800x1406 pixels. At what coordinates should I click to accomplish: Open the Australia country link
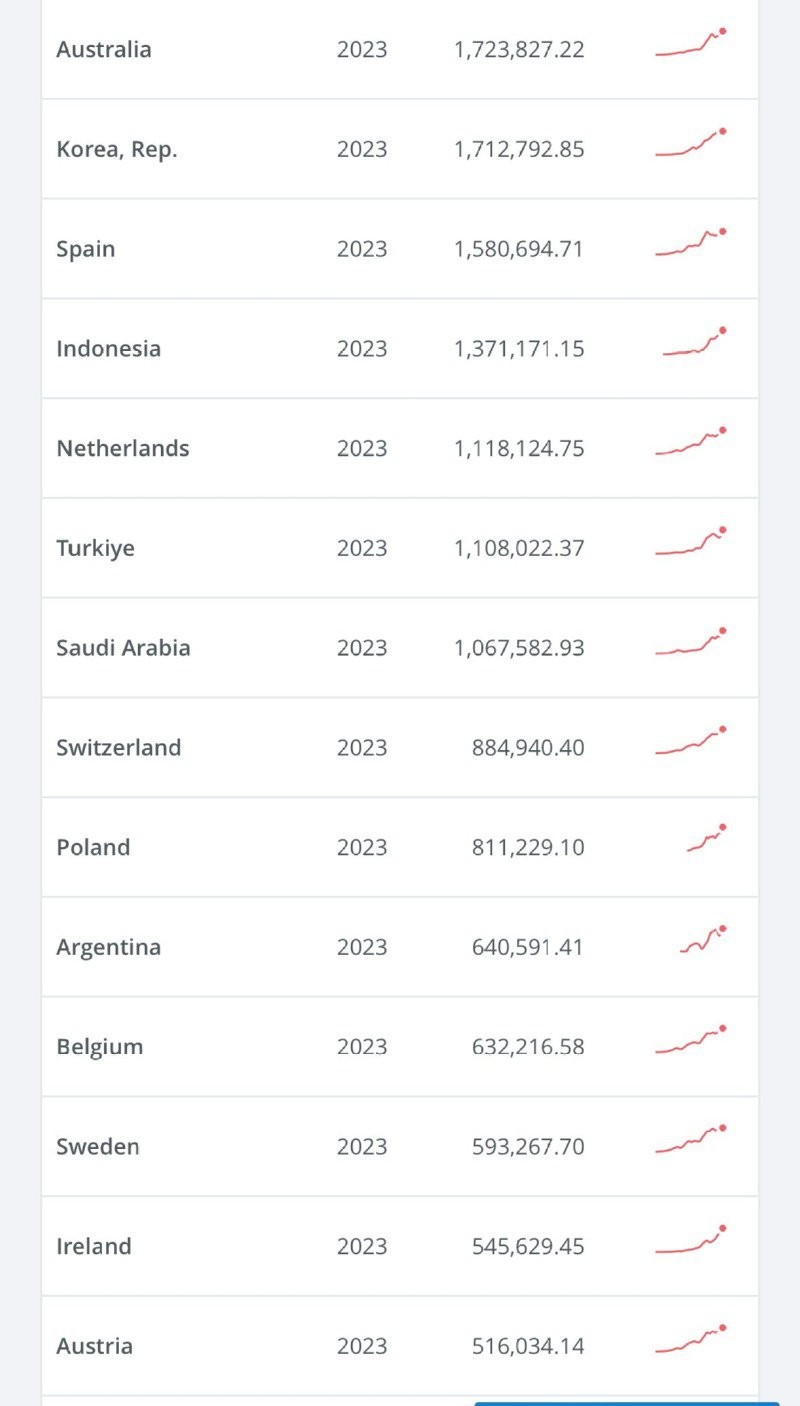point(104,49)
